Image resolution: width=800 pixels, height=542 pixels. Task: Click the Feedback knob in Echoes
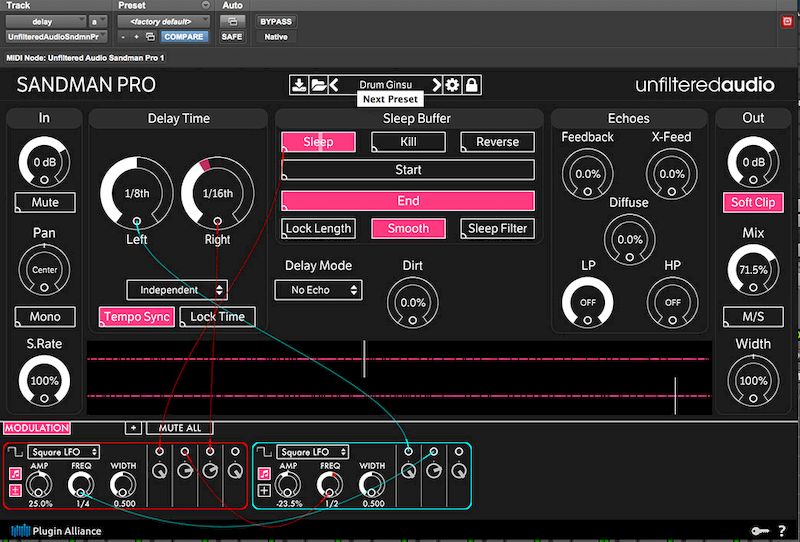(588, 174)
